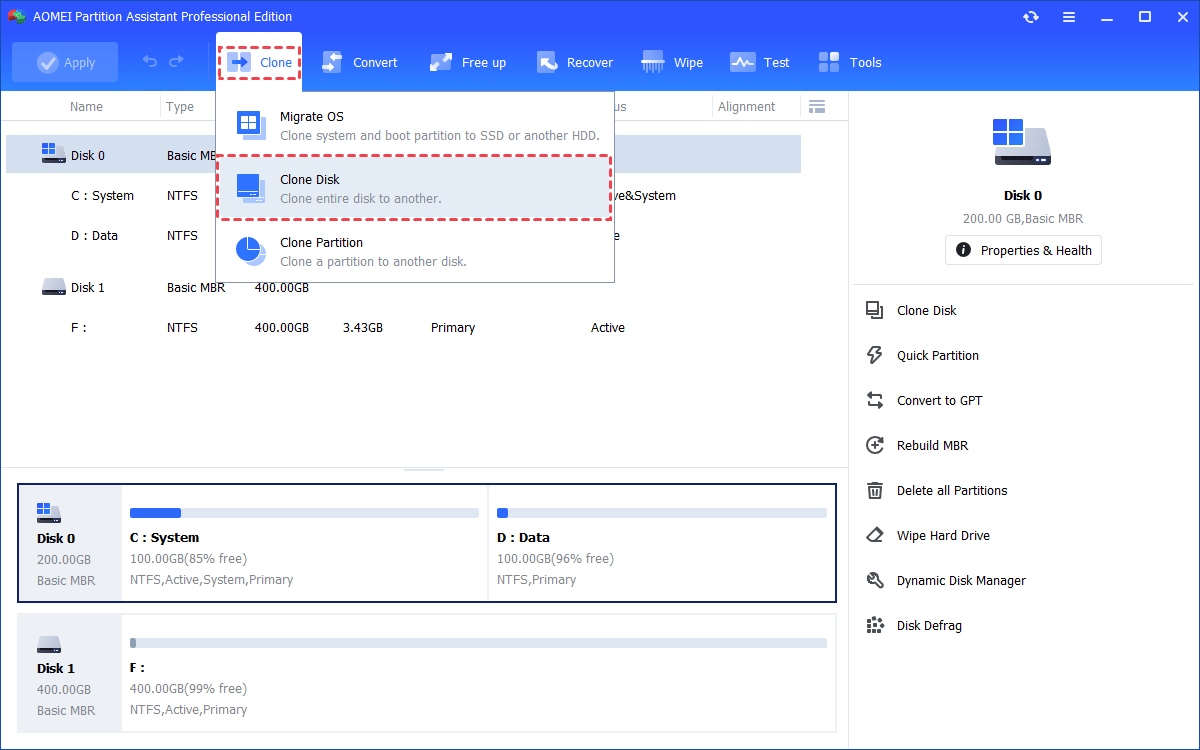This screenshot has width=1200, height=750.
Task: Click the Migrate OS windows icon
Action: pyautogui.click(x=250, y=125)
